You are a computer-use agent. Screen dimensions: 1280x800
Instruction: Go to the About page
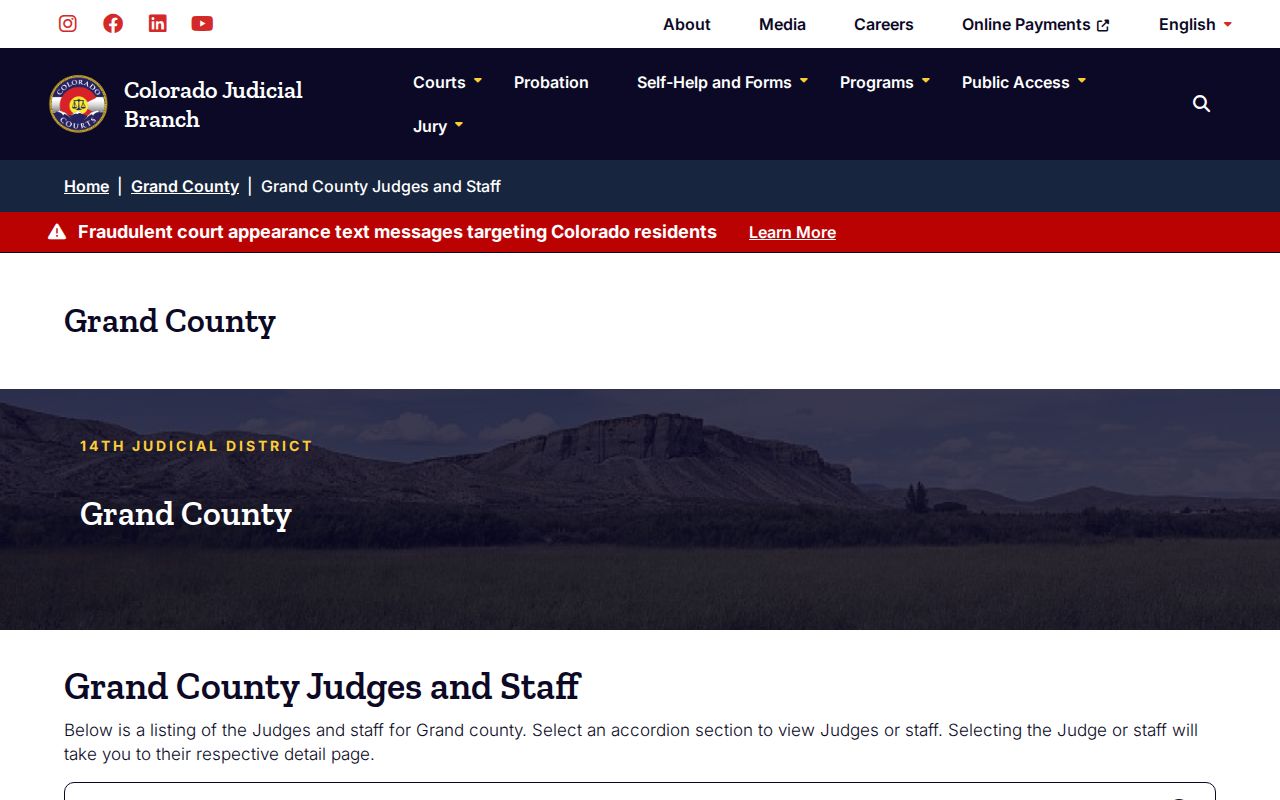coord(687,24)
